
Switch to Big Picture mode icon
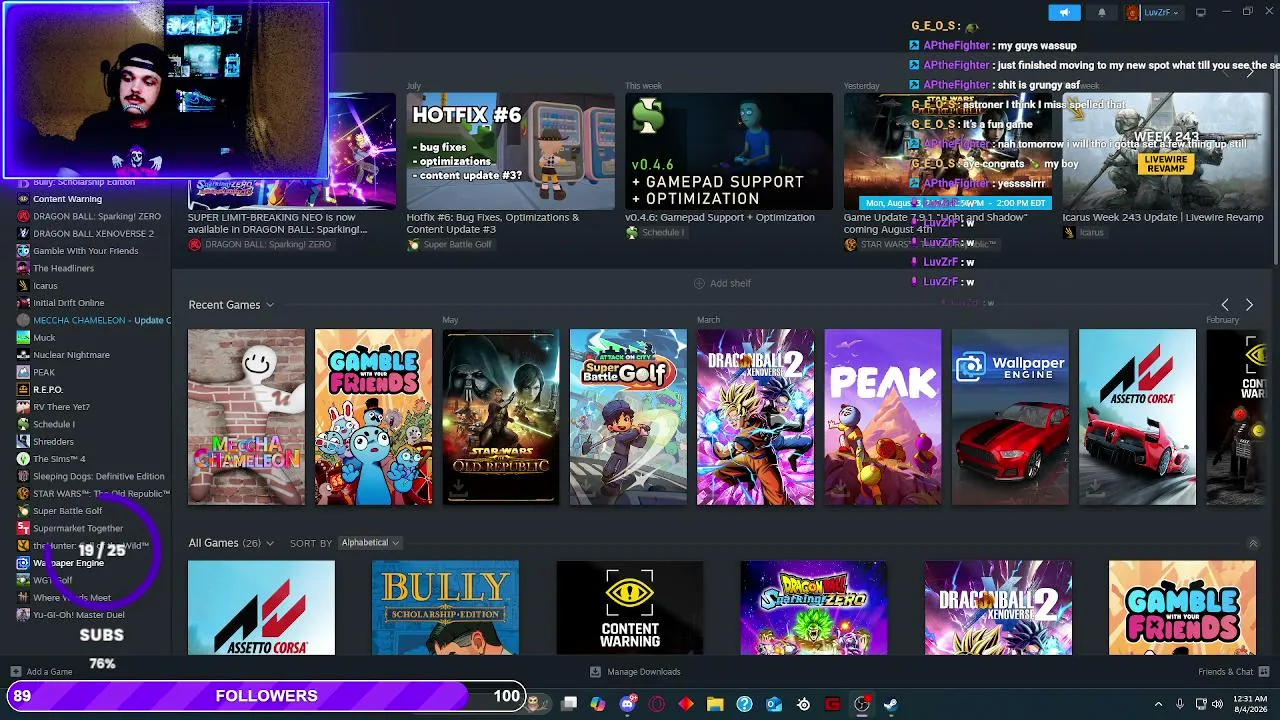pos(1201,12)
